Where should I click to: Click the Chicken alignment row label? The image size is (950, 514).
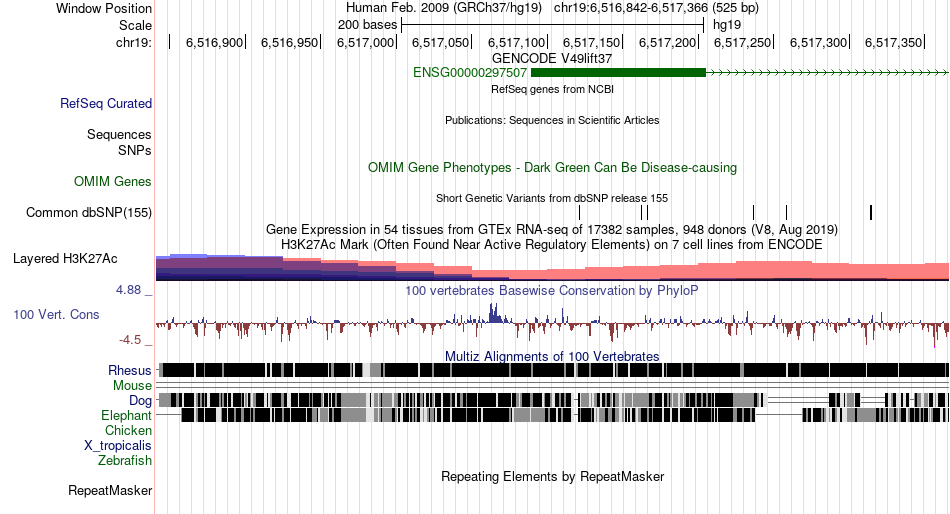point(128,430)
